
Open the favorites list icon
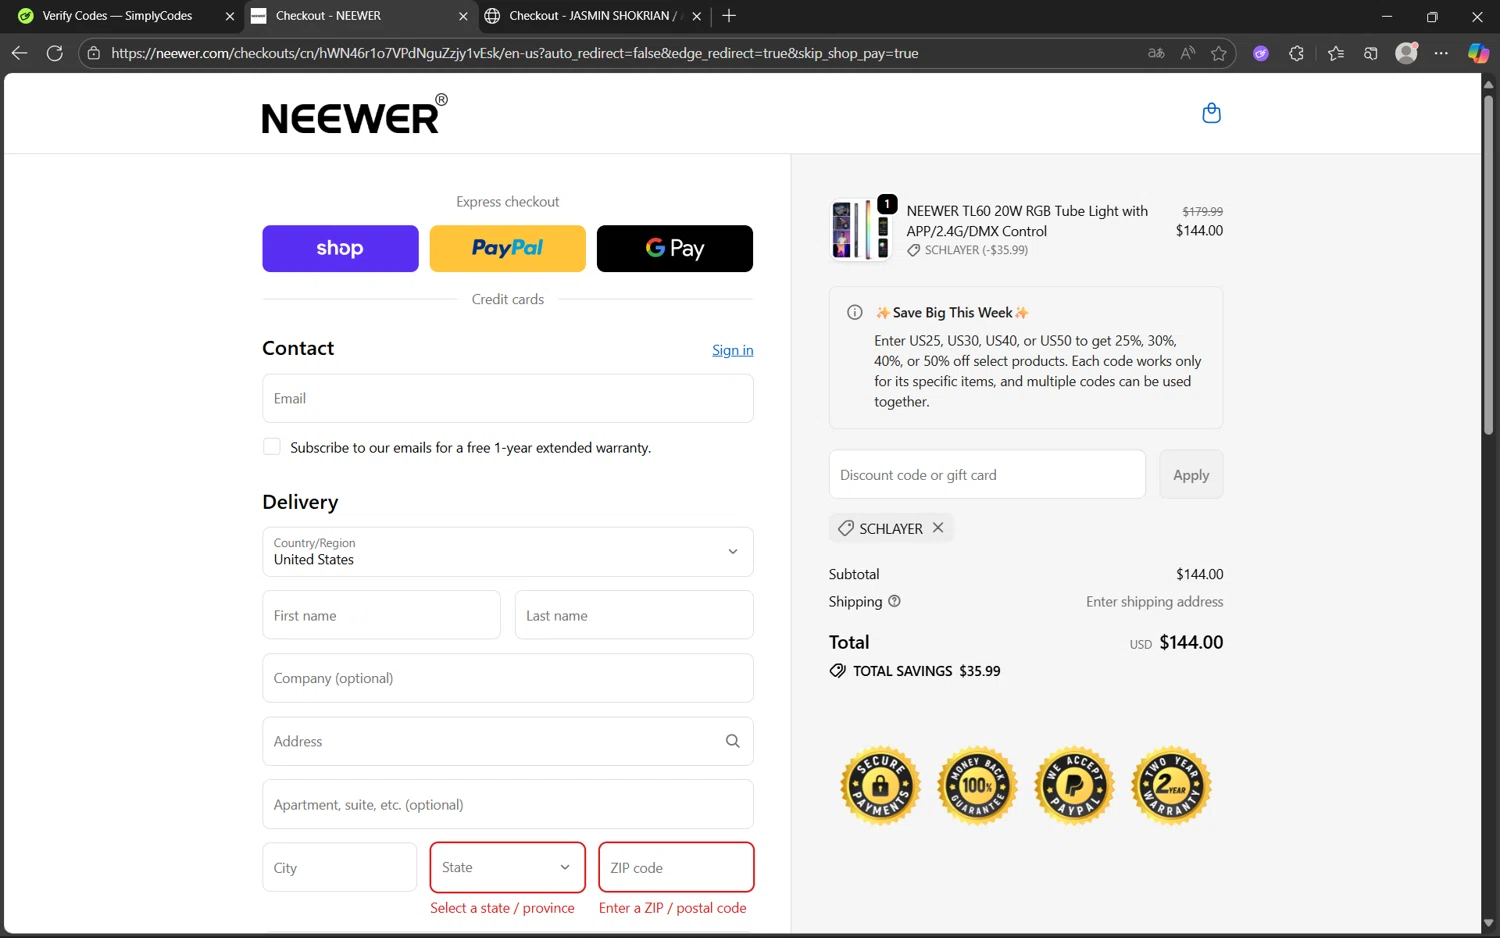pos(1336,53)
